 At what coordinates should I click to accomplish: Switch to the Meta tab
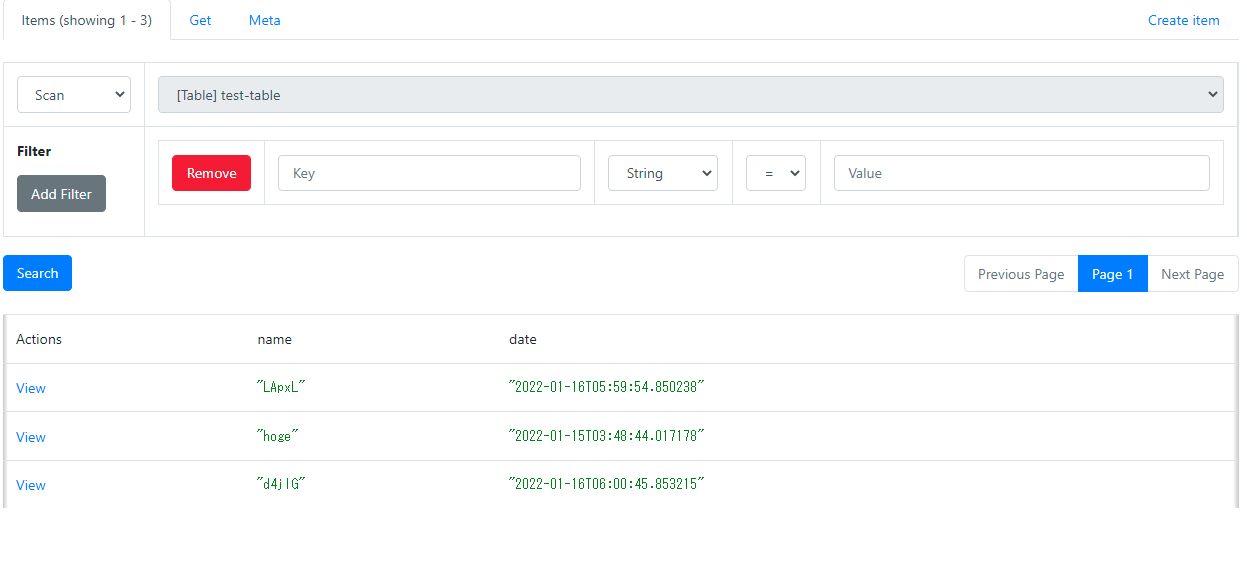[x=264, y=20]
